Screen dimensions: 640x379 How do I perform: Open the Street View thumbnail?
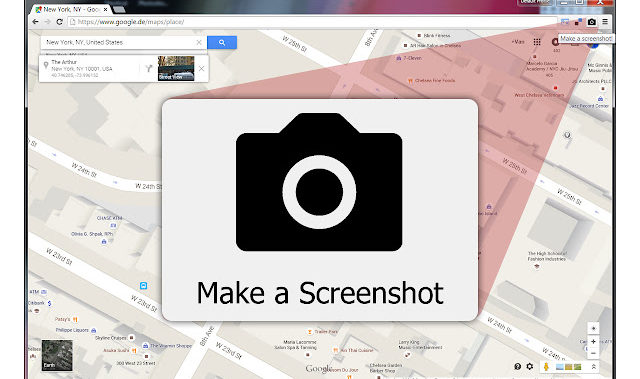tap(176, 69)
